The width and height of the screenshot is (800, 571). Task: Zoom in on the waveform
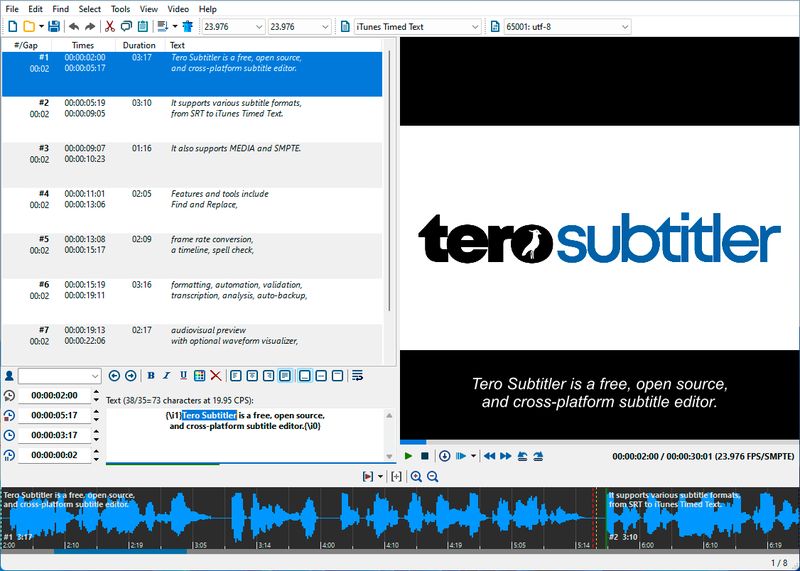(x=416, y=477)
